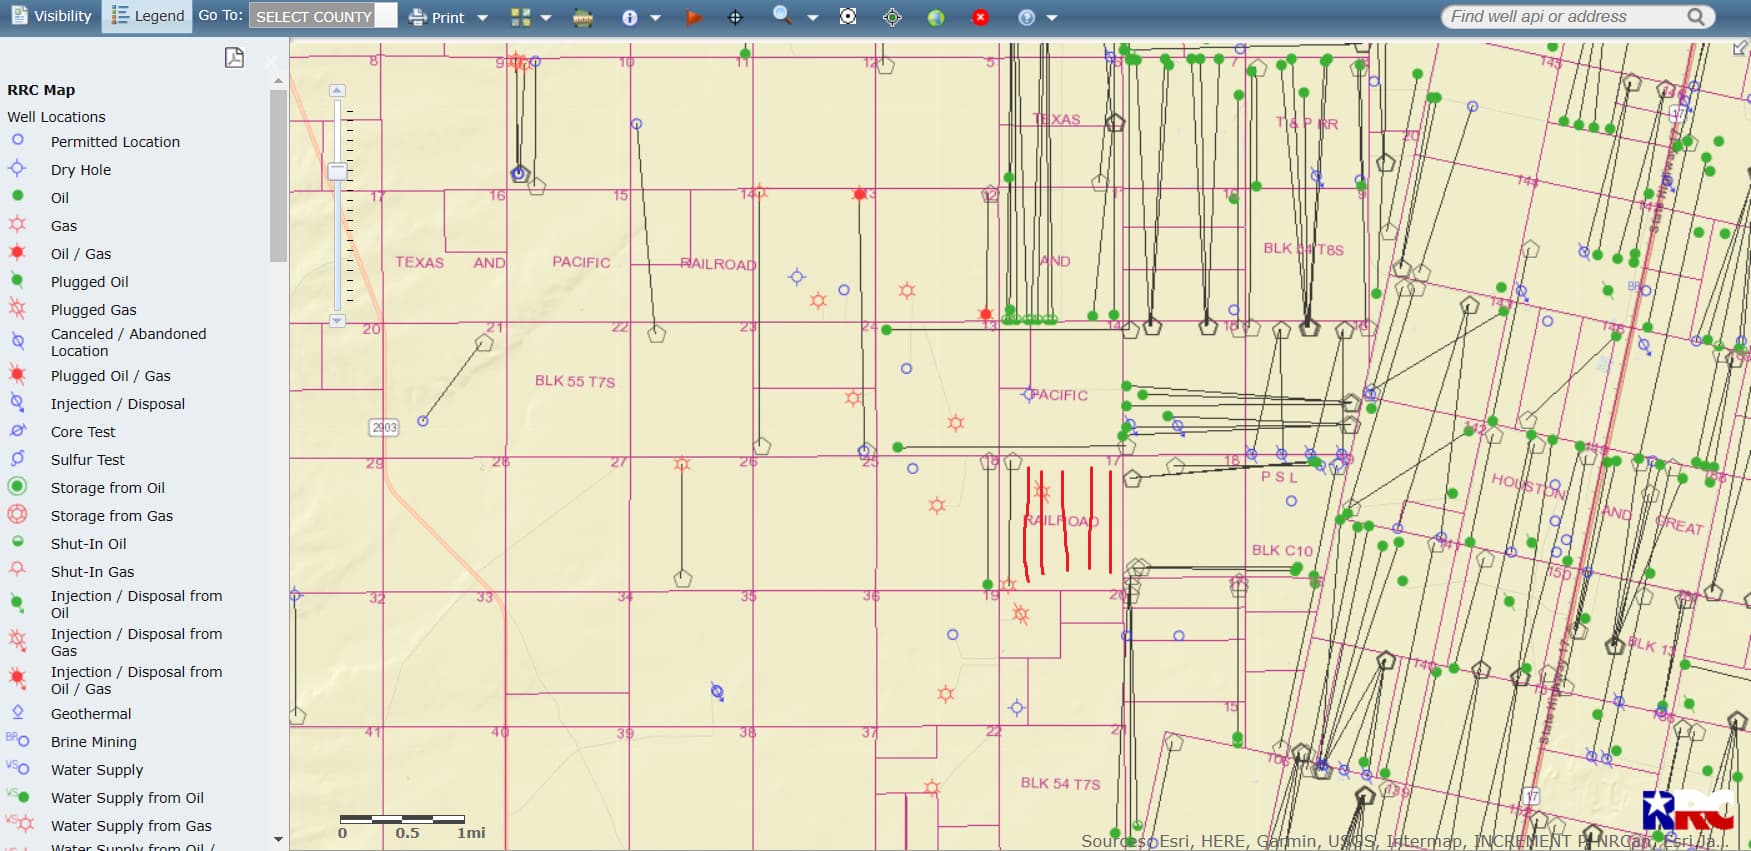Click the 'Injection / Disposal' legend entry

coord(118,404)
